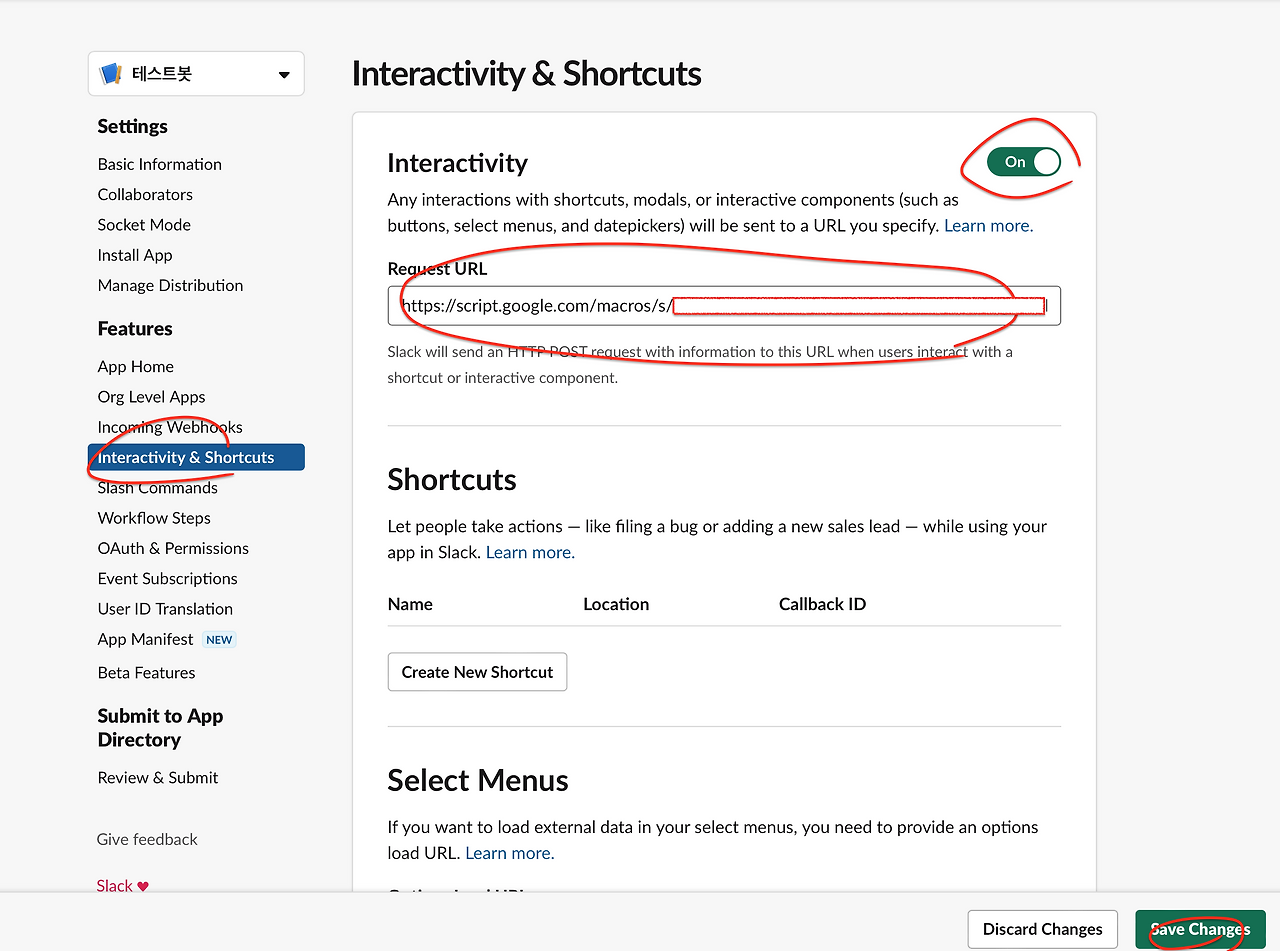The width and height of the screenshot is (1280, 951).
Task: Go to Collaborators page
Action: coord(145,194)
